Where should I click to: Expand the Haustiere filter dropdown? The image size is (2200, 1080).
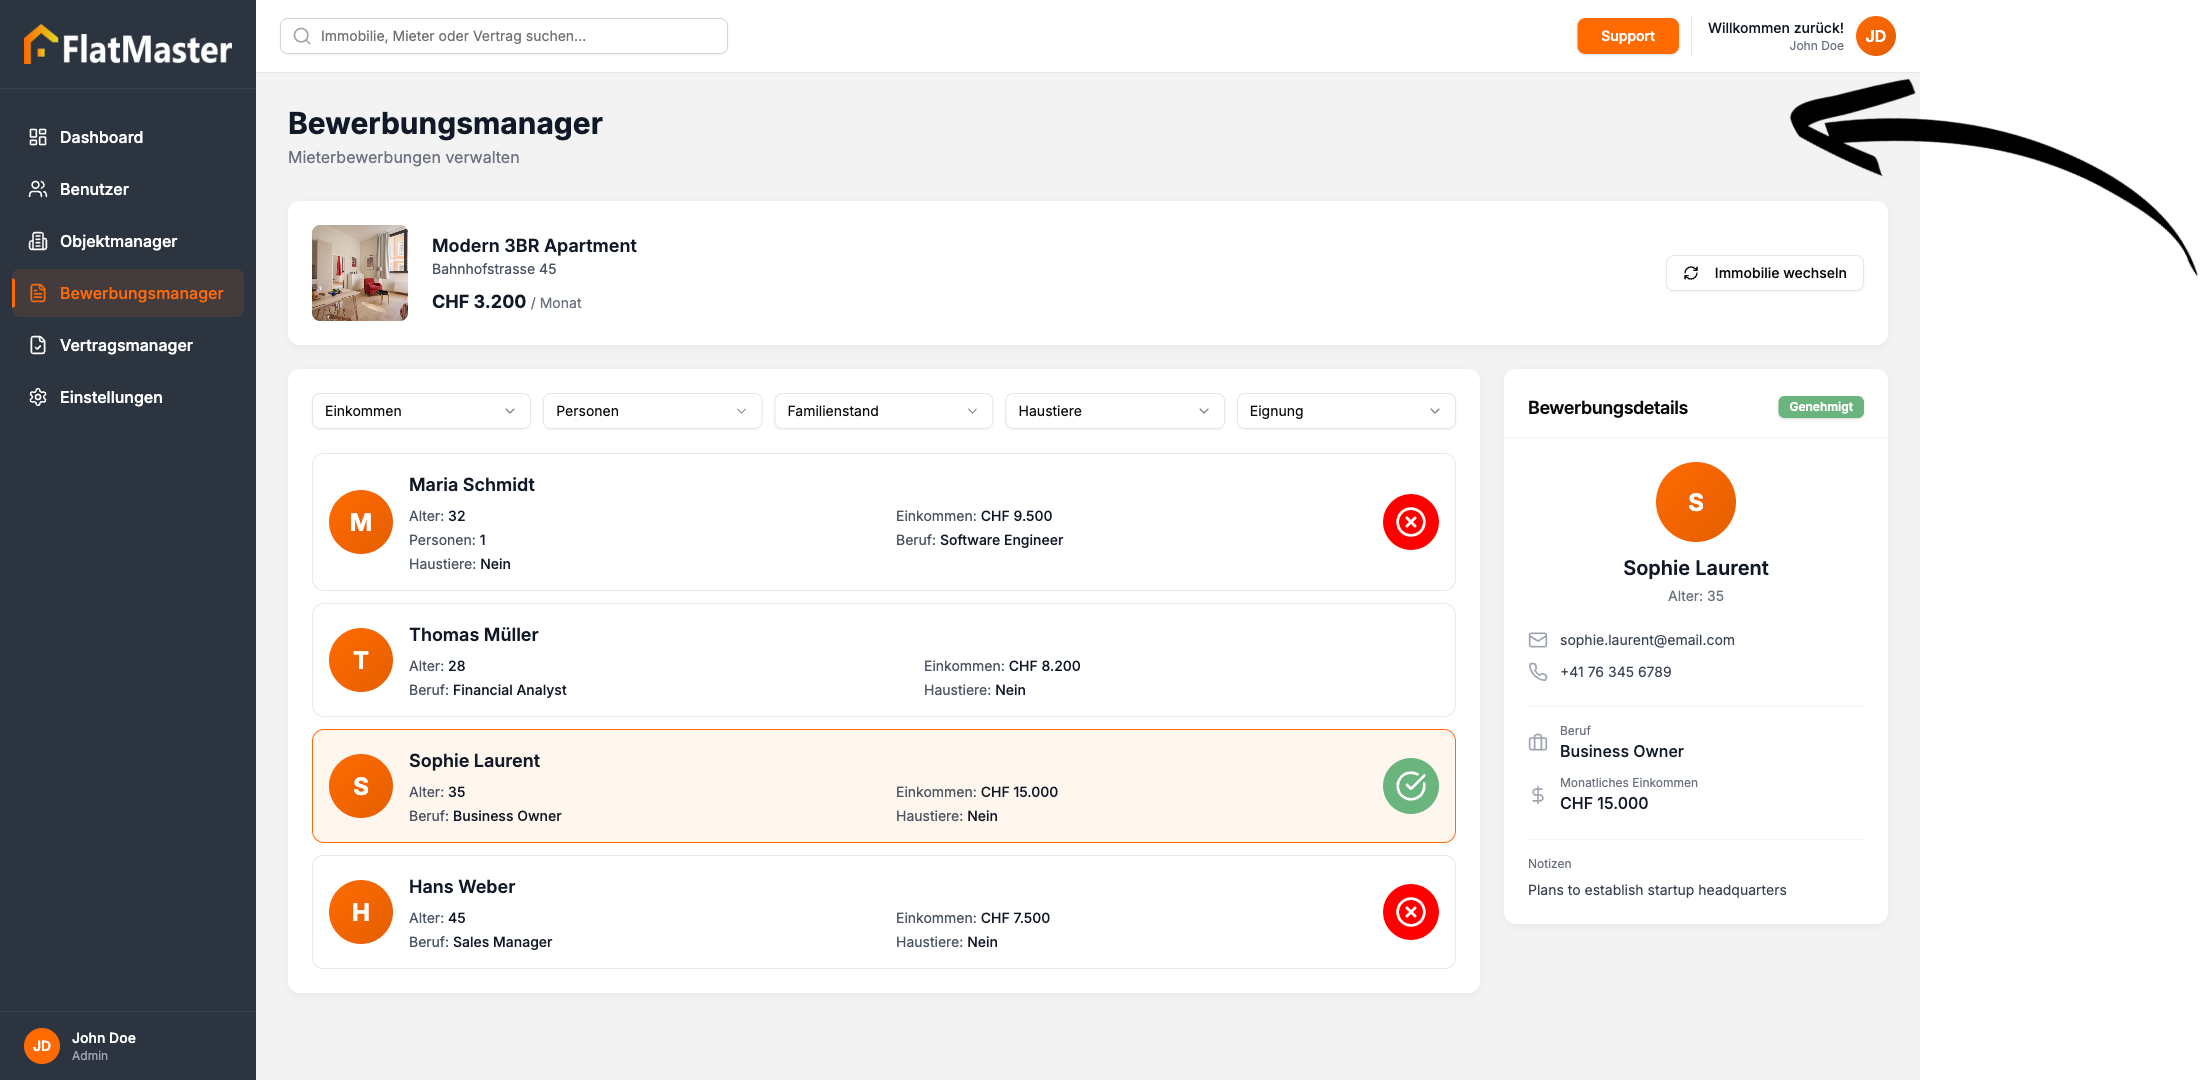click(1114, 411)
